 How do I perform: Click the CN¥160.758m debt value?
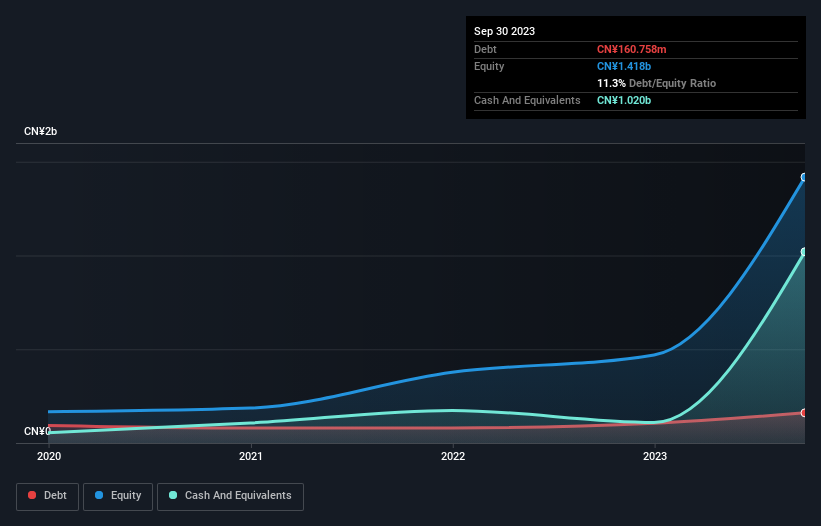[x=631, y=49]
